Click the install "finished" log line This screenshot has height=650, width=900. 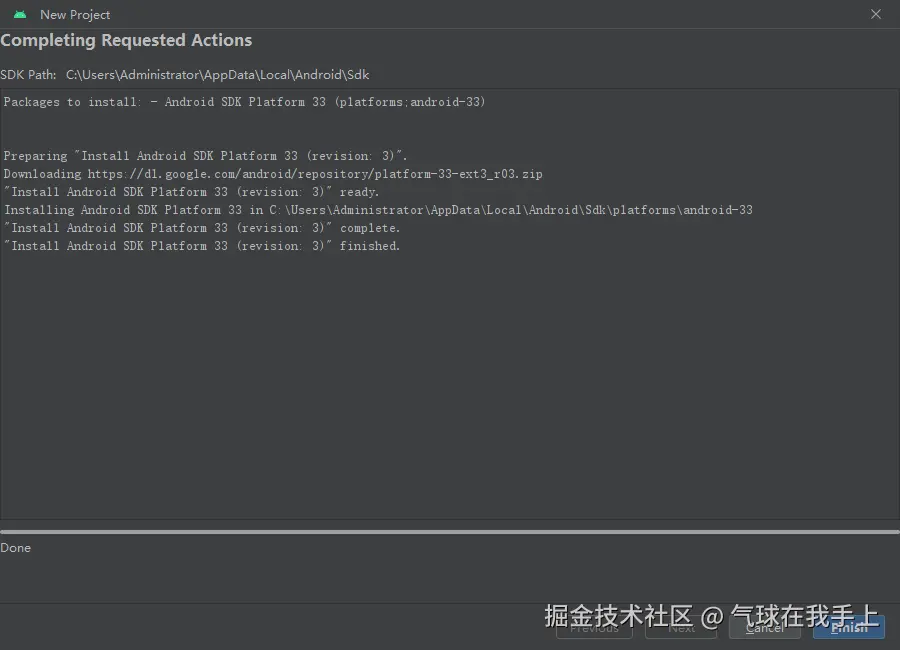201,246
